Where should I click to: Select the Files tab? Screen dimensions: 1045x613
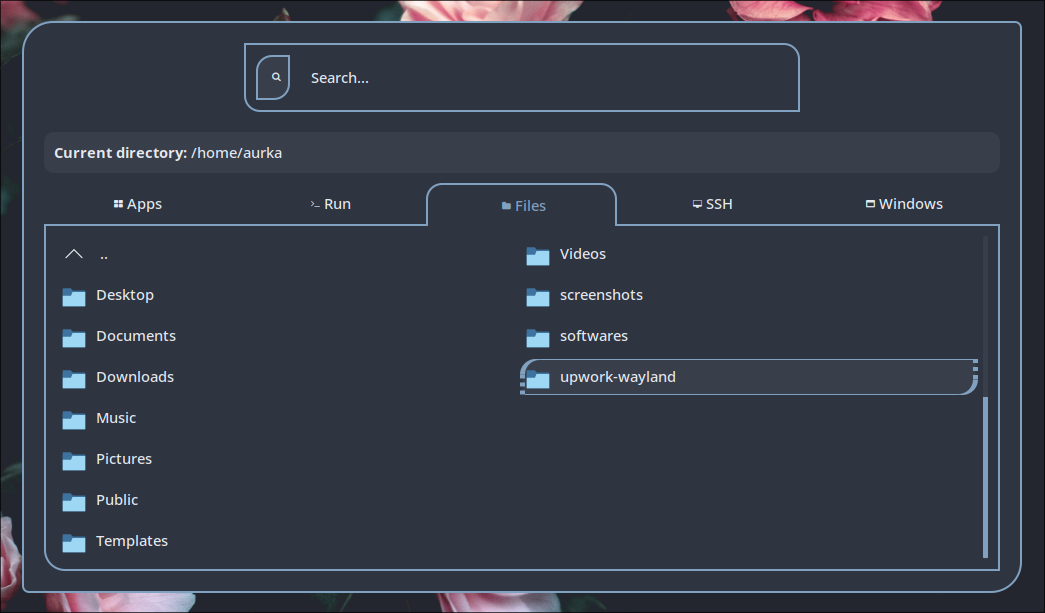pos(523,206)
